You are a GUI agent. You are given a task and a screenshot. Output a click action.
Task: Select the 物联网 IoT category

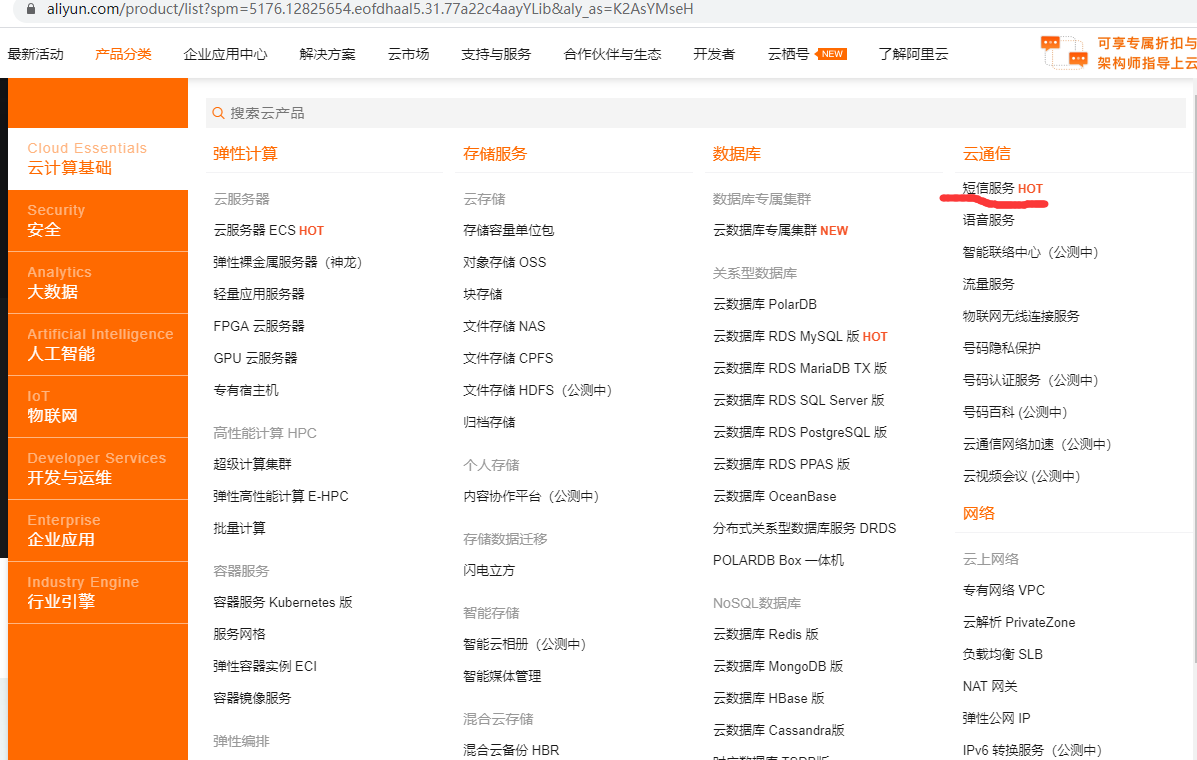click(98, 406)
